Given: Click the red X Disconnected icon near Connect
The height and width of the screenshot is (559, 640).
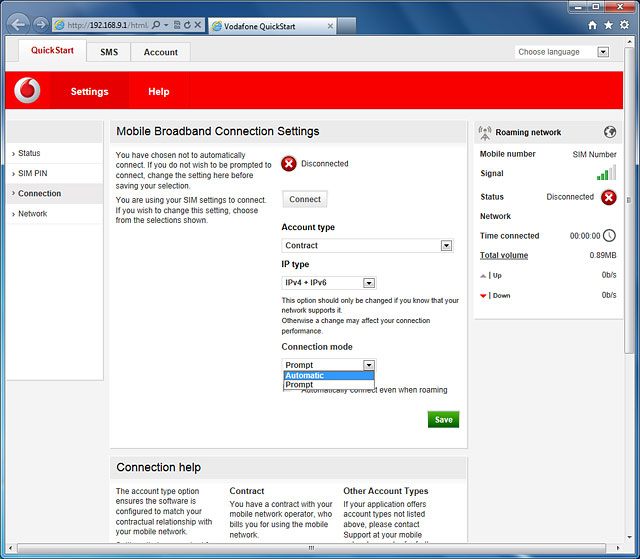Looking at the screenshot, I should point(289,164).
